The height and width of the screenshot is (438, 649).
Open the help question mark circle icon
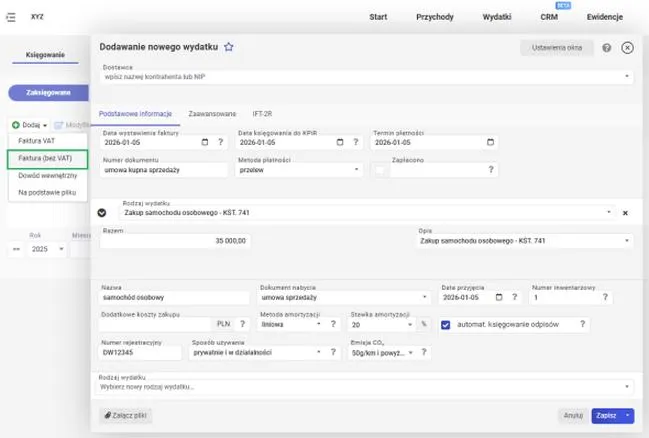point(606,48)
